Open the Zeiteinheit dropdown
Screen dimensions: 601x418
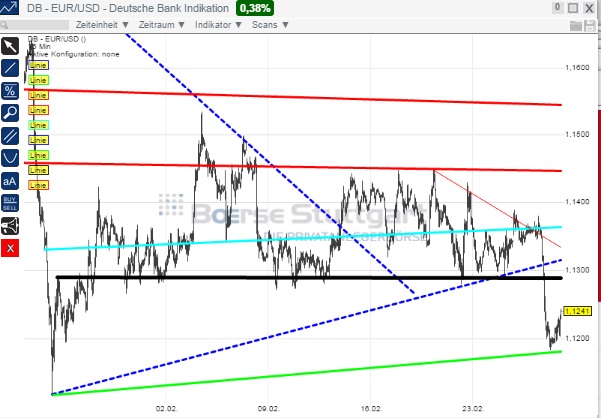click(x=102, y=25)
